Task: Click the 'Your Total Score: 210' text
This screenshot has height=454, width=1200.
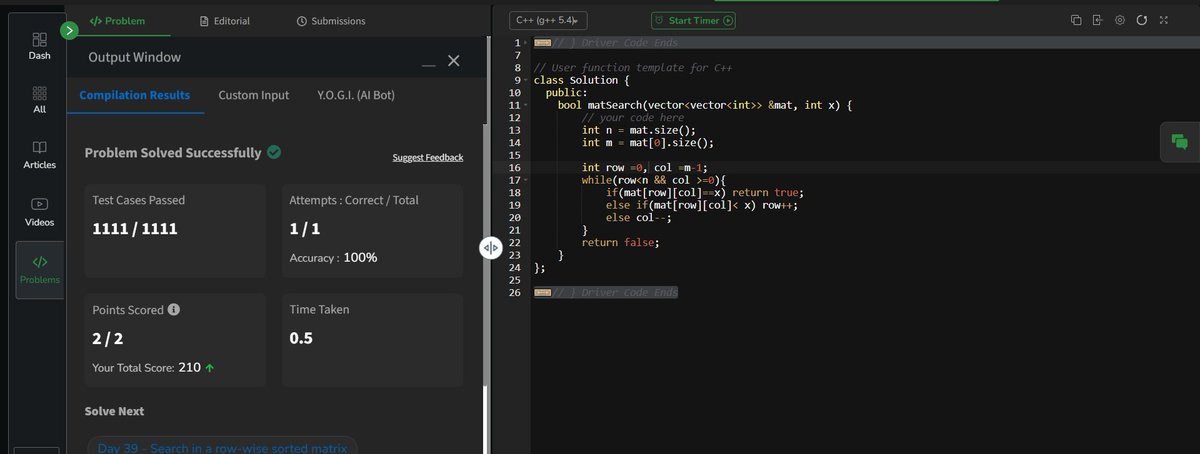Action: pos(146,367)
